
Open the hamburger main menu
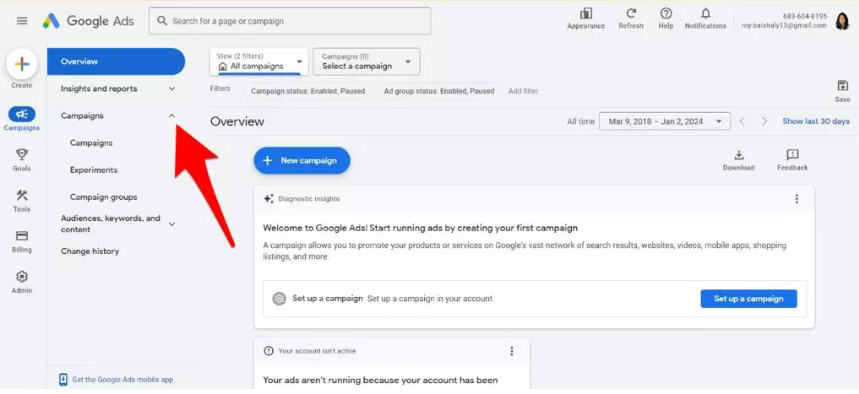coord(22,21)
